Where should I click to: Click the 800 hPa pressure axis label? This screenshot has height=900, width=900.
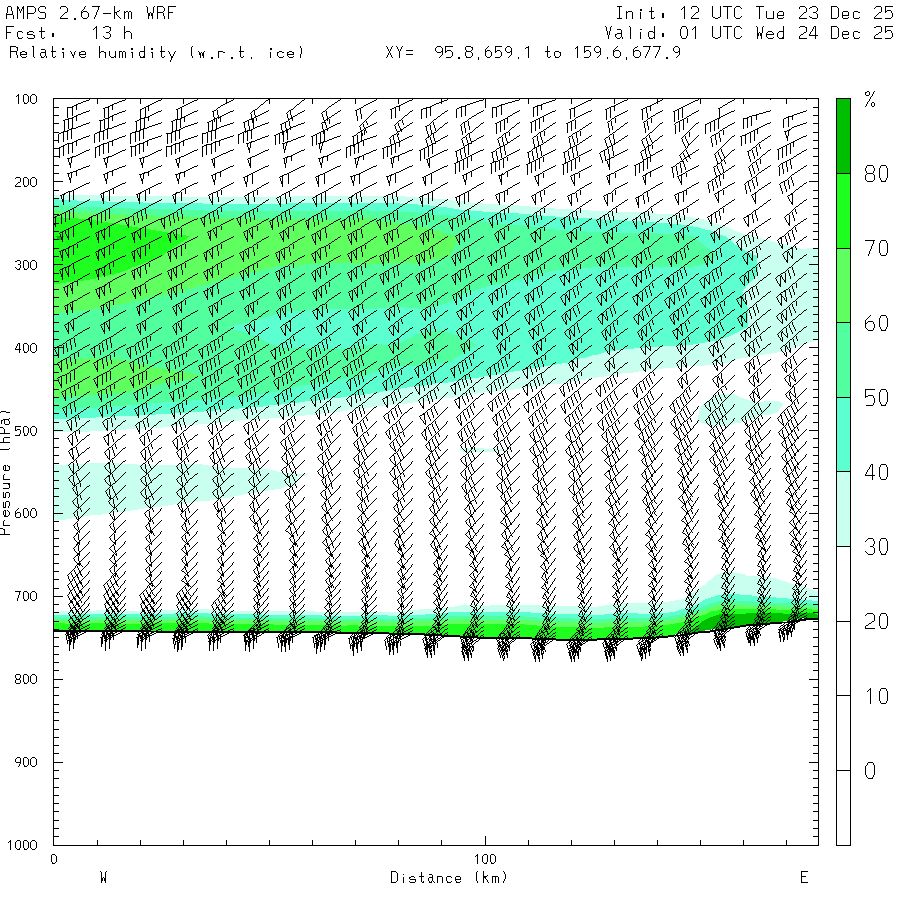(26, 679)
